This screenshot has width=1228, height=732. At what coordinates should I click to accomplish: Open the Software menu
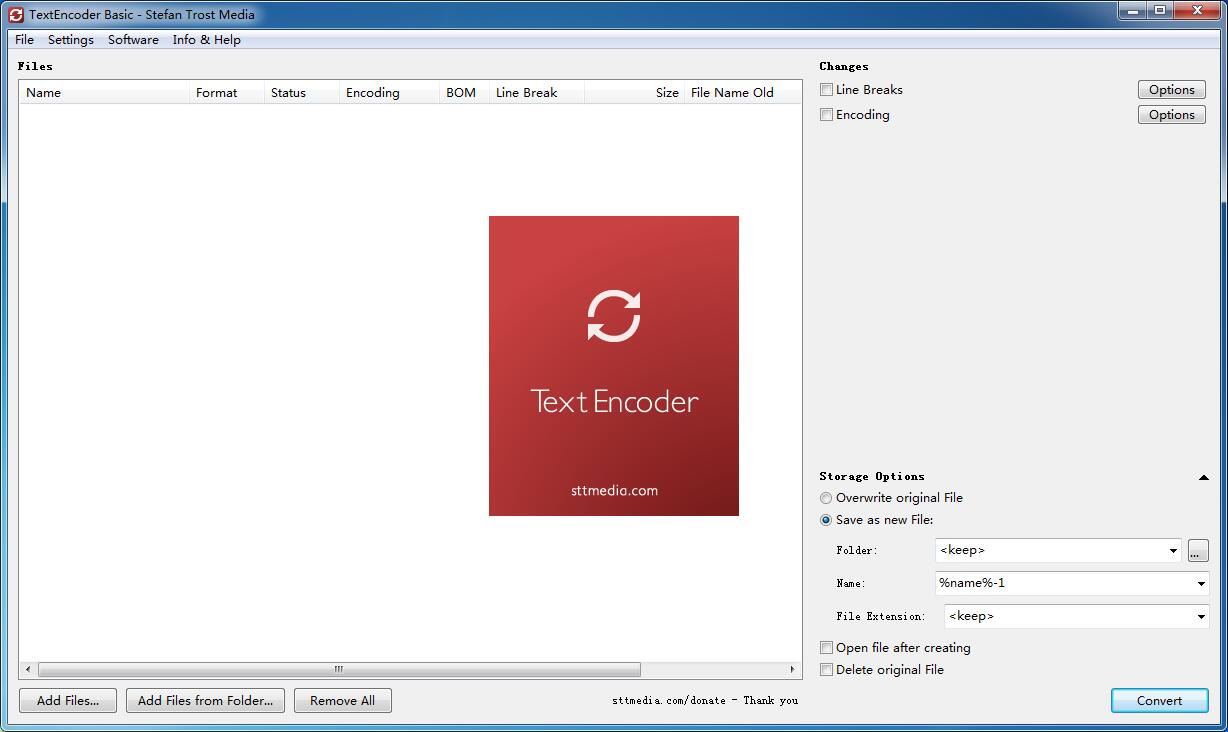click(133, 40)
